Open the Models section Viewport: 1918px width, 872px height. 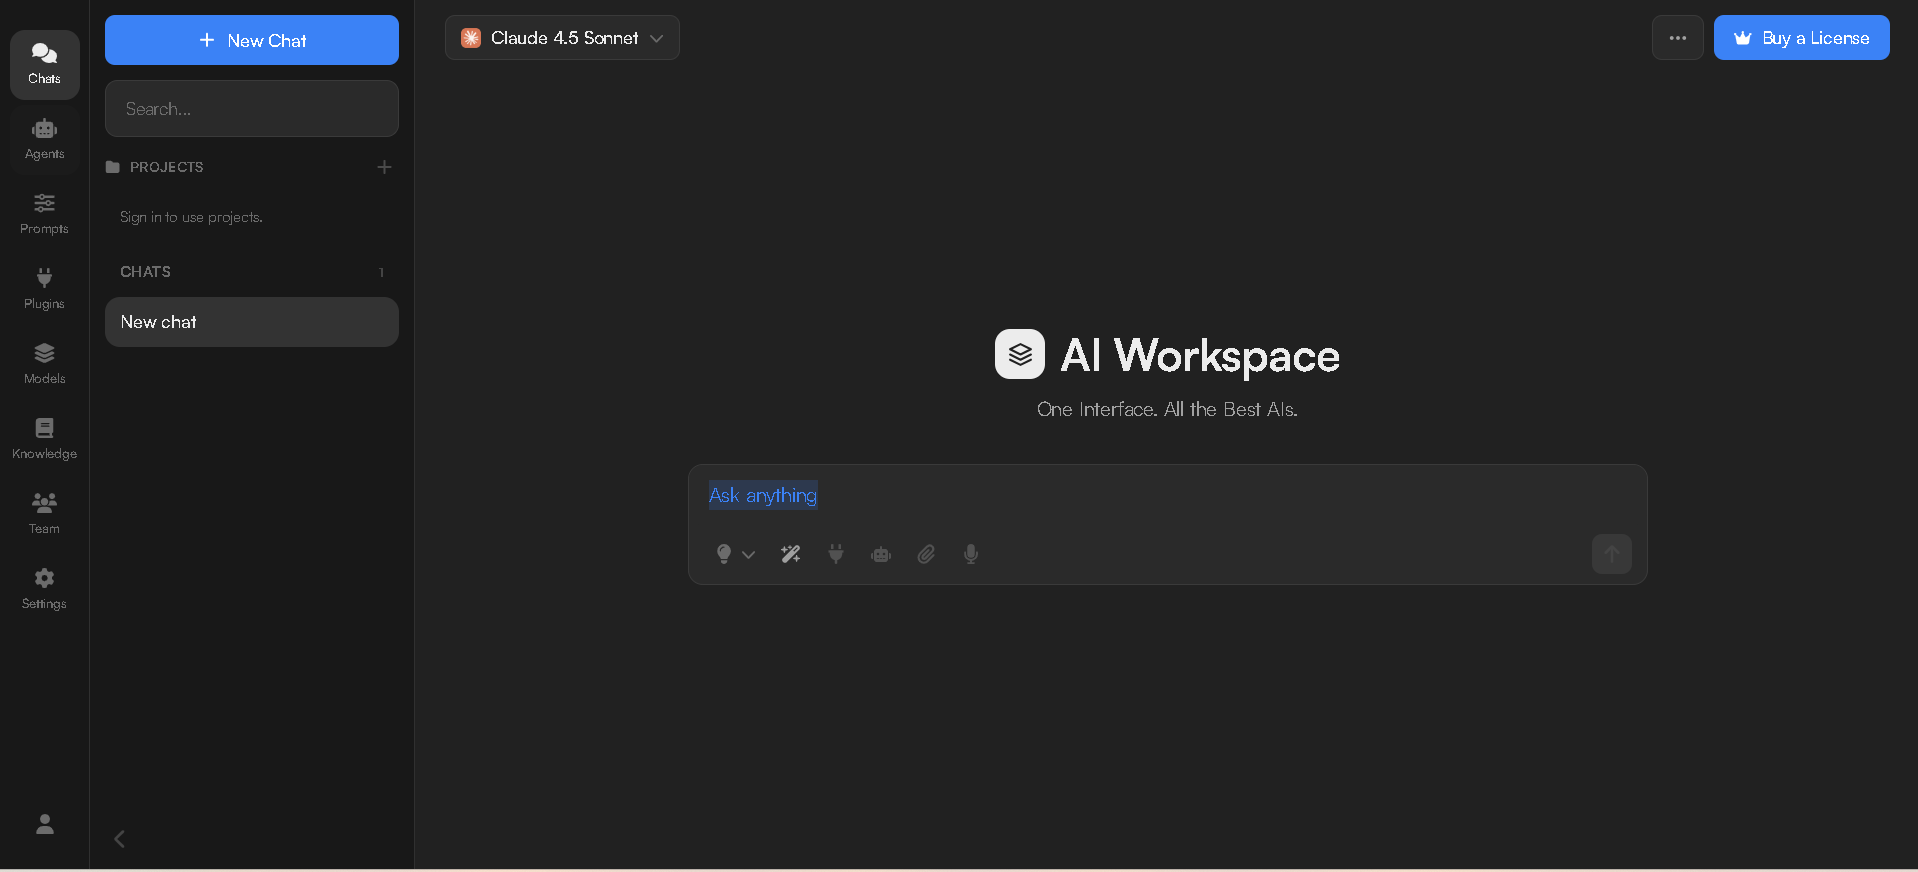pyautogui.click(x=44, y=364)
